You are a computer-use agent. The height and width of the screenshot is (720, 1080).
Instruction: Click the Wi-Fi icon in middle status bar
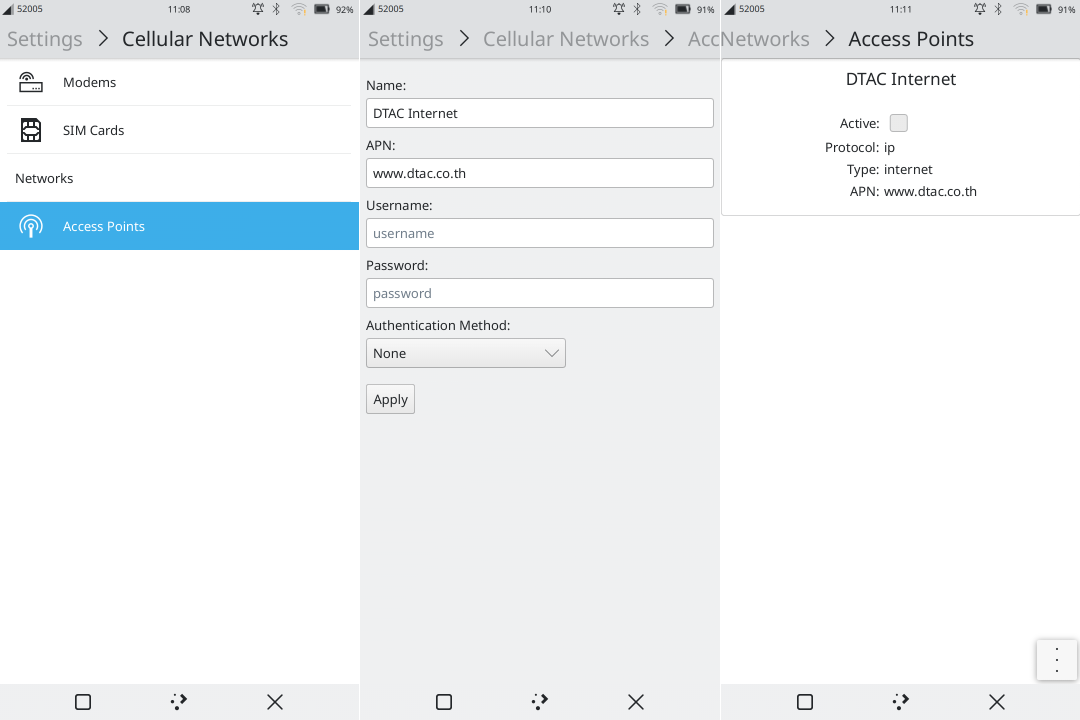tap(660, 9)
